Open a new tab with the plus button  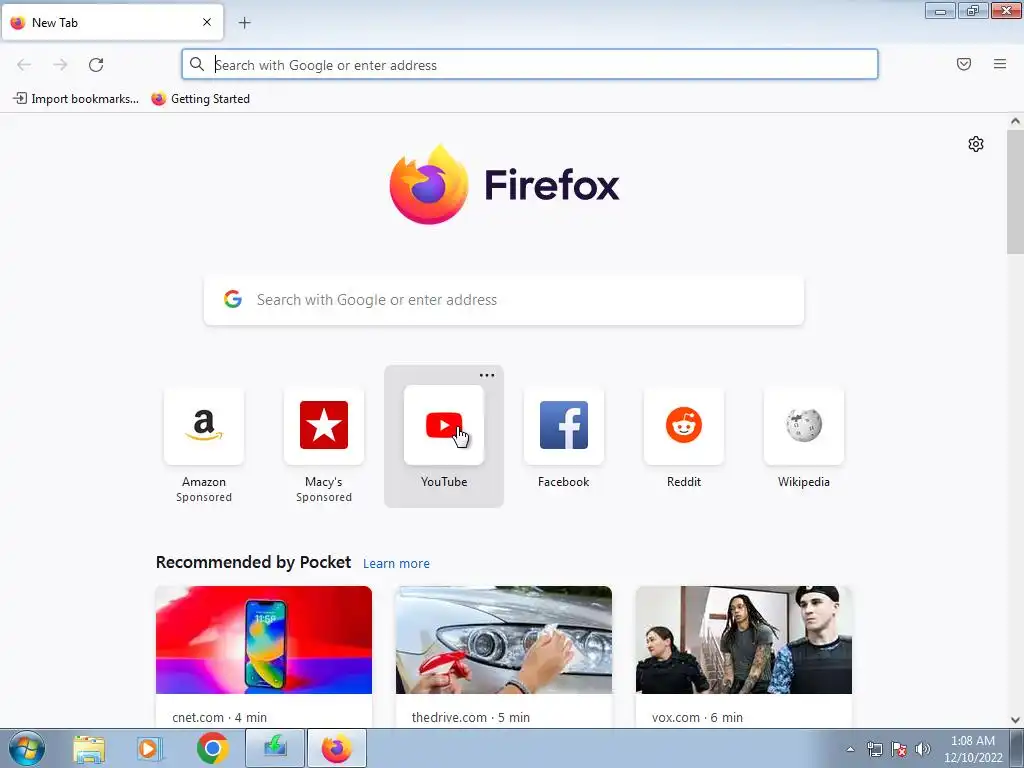[245, 23]
